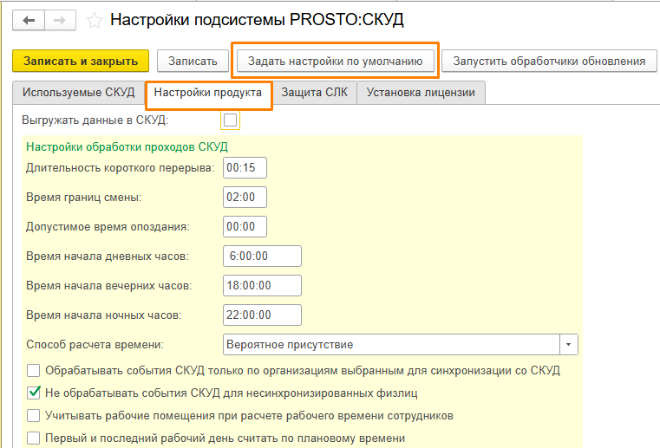Enable 'Выгружать данные в СКУД' checkbox
The image size is (660, 448).
click(231, 121)
